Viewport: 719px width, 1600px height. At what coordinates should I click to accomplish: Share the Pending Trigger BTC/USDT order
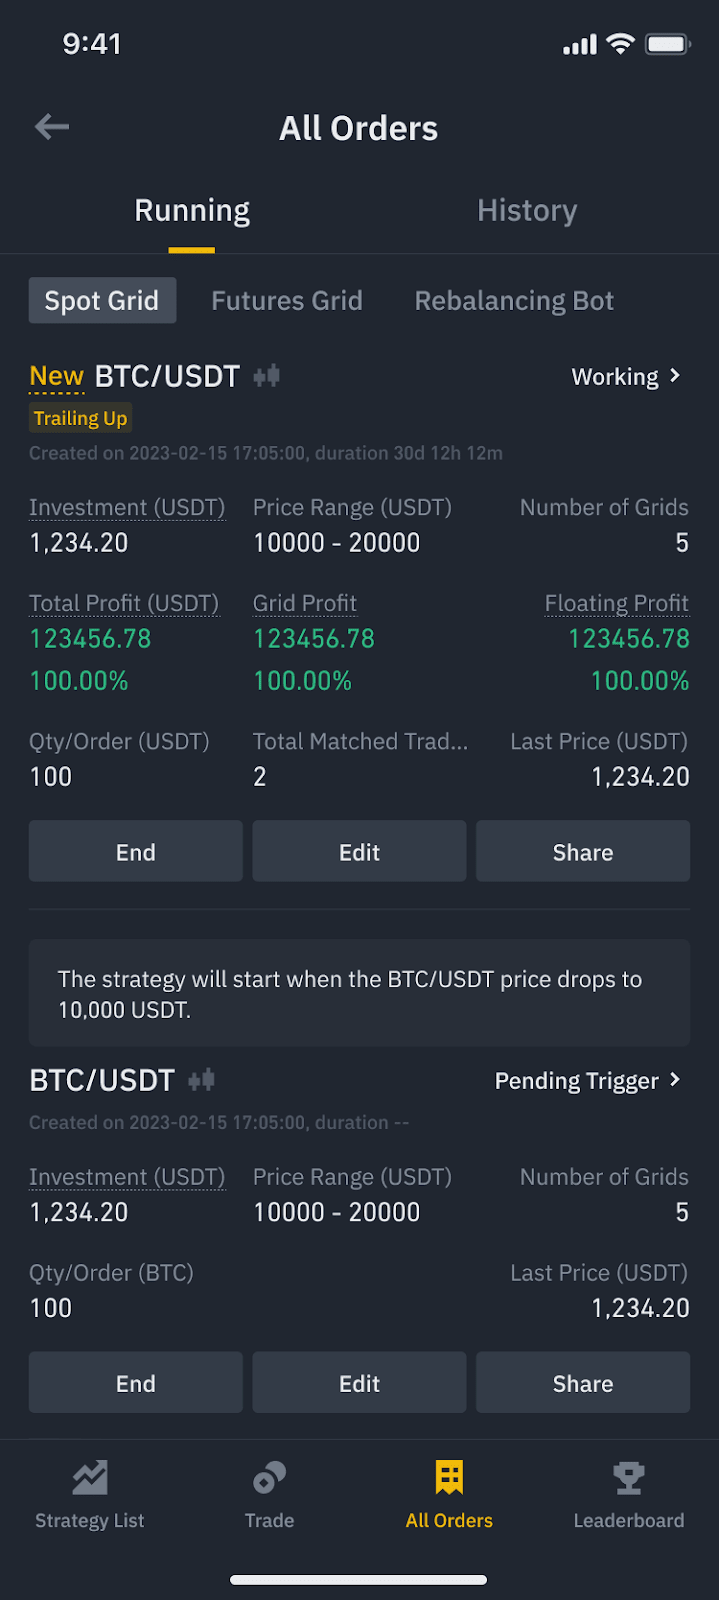[x=582, y=1383]
